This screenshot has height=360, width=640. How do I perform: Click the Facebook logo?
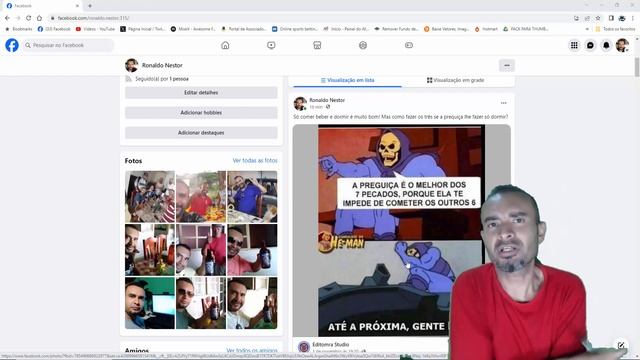tap(12, 45)
